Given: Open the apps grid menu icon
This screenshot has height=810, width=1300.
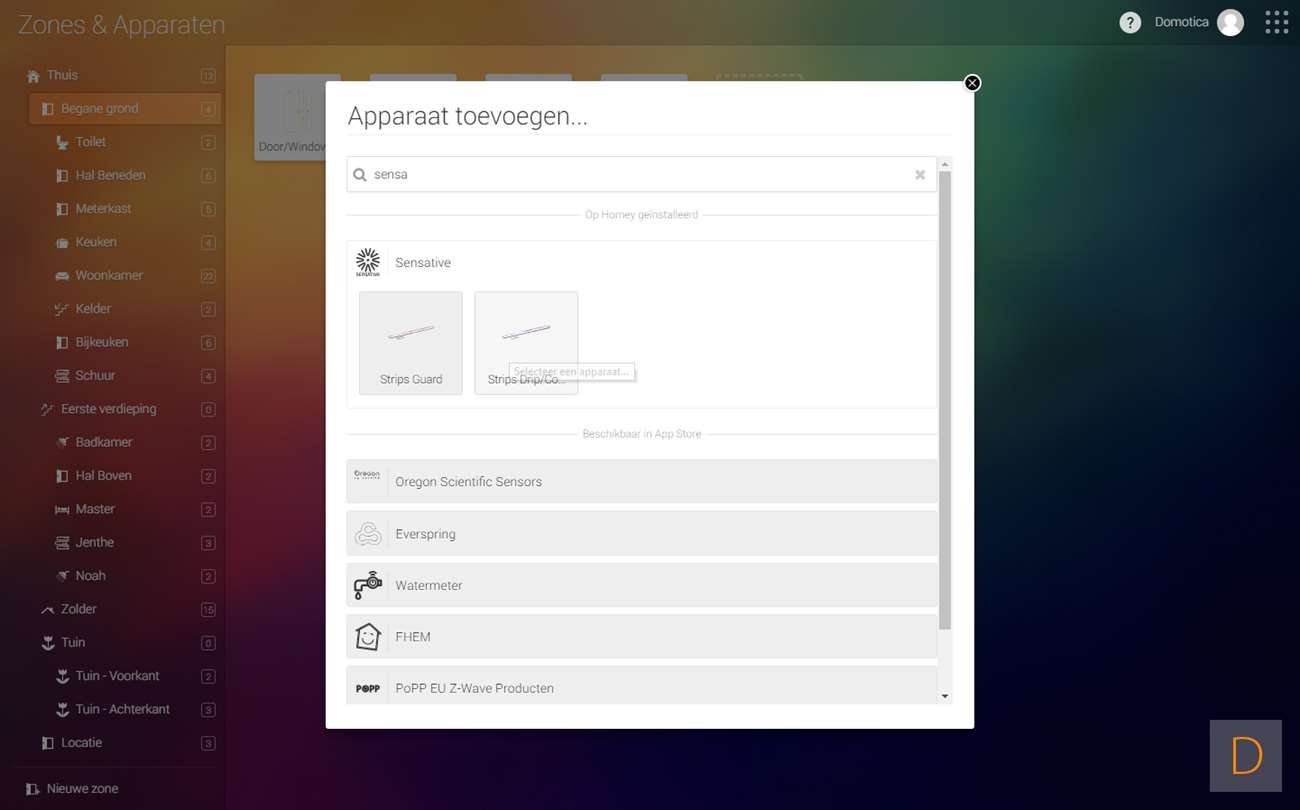Looking at the screenshot, I should click(1276, 22).
